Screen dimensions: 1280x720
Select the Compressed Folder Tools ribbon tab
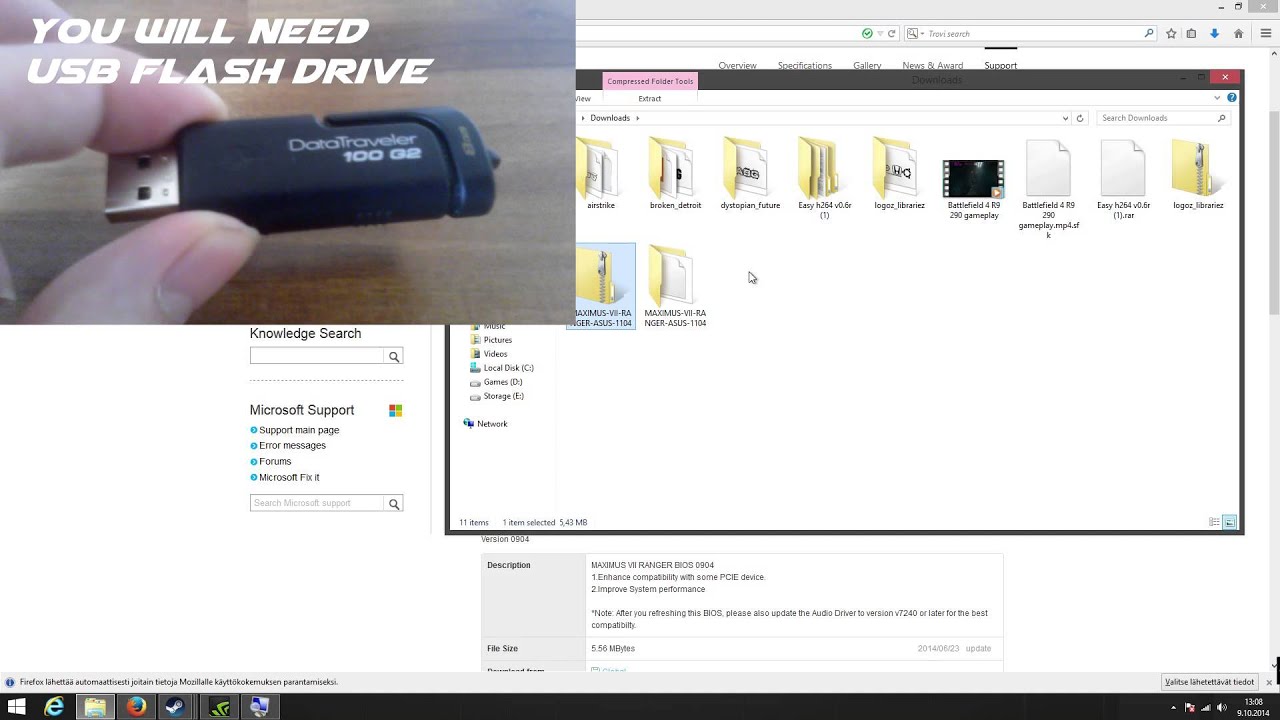[x=650, y=81]
